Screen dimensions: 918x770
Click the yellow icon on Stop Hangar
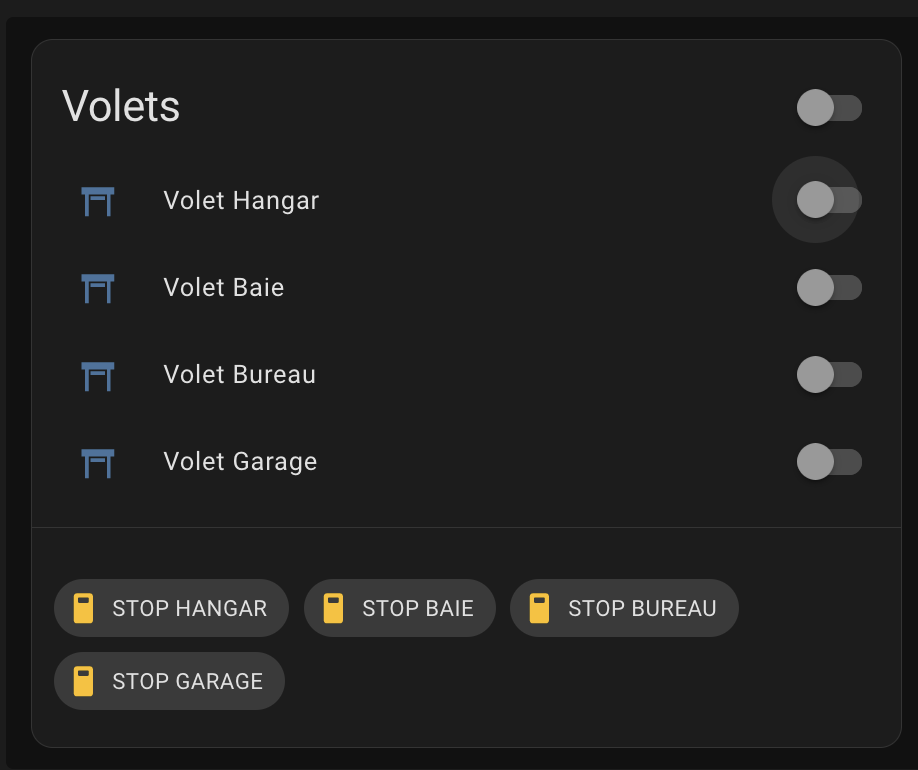tap(83, 608)
